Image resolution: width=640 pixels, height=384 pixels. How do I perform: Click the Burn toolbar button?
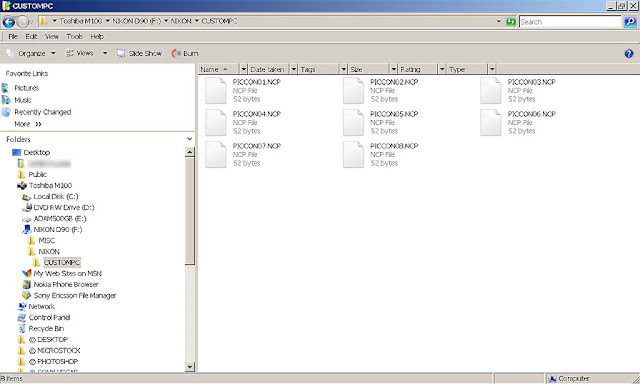point(185,53)
